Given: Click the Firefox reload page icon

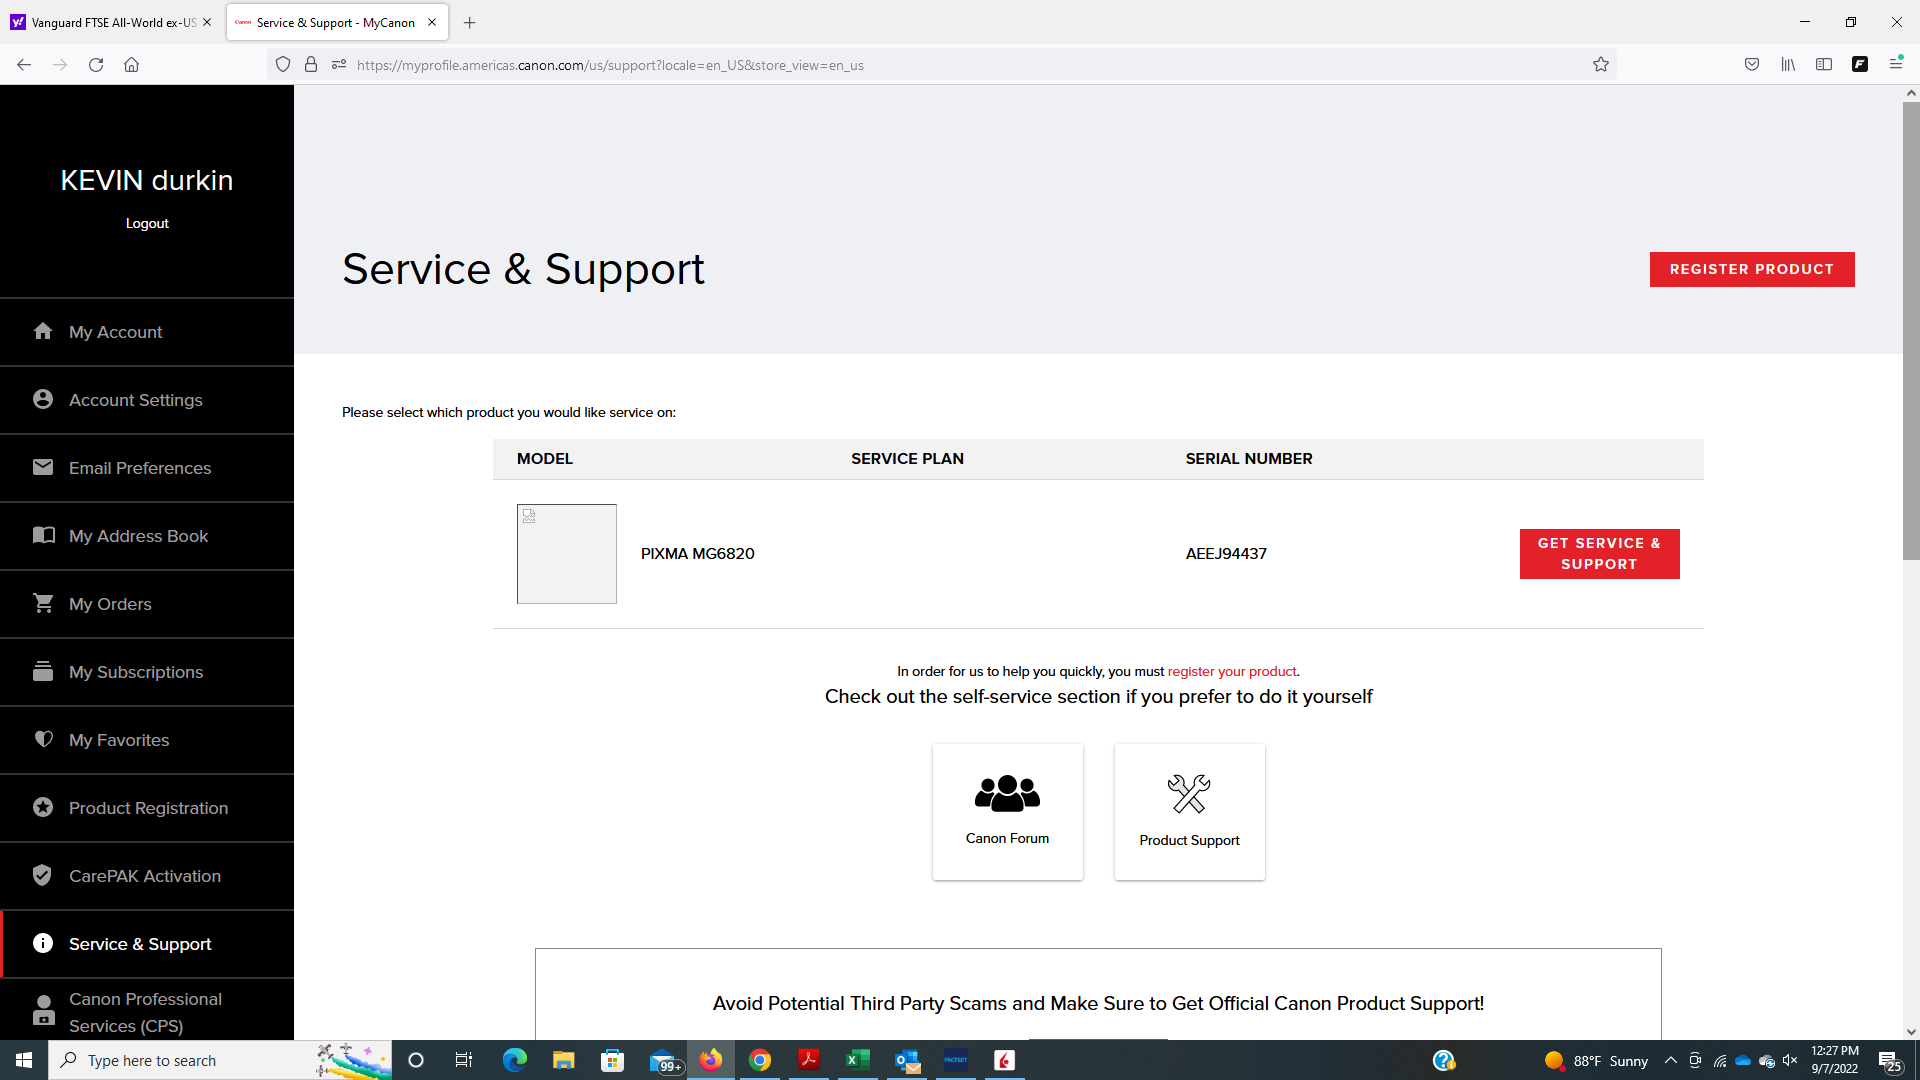Looking at the screenshot, I should tap(96, 65).
